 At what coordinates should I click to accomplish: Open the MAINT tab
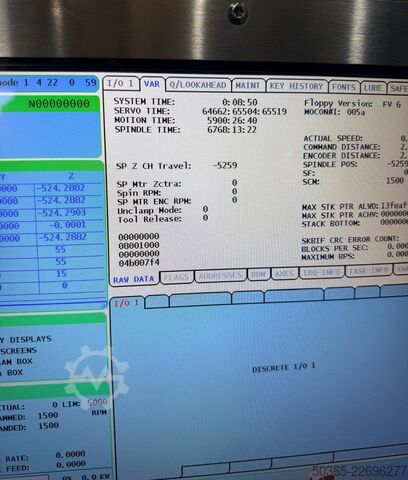tap(248, 86)
